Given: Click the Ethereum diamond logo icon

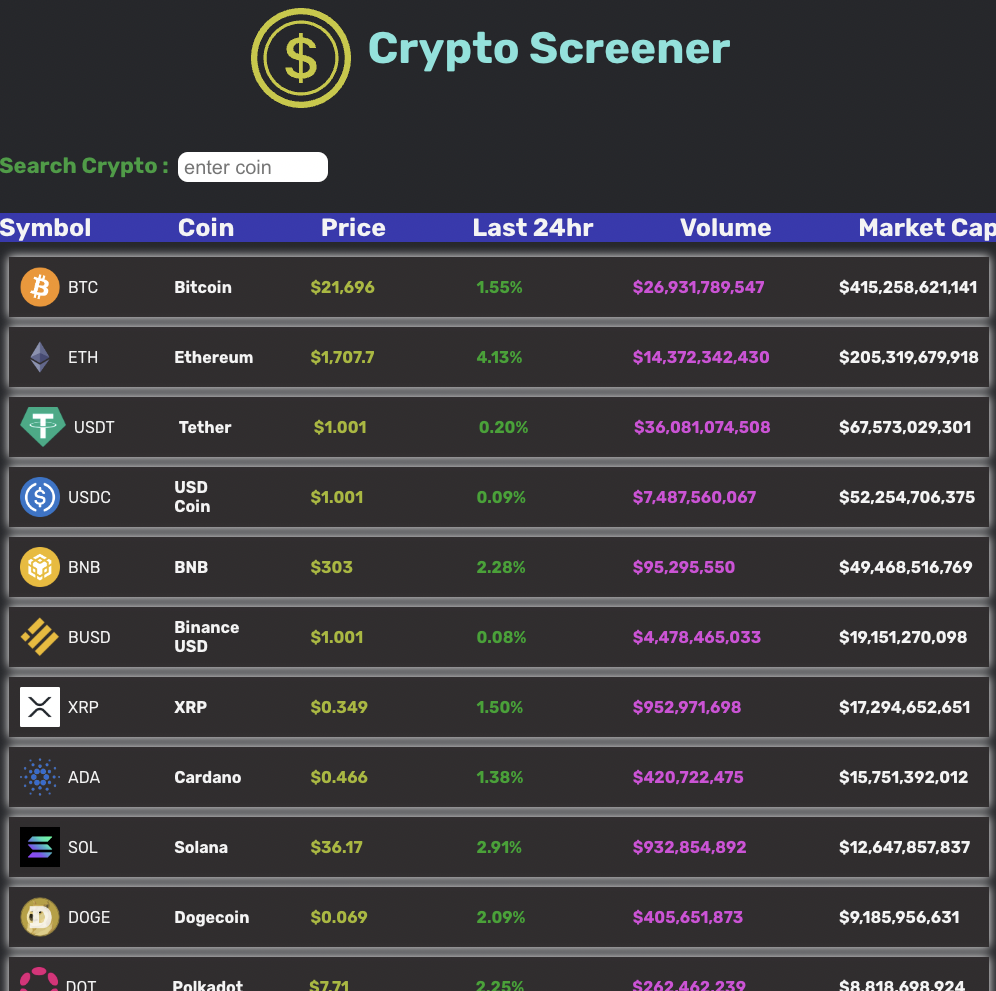Looking at the screenshot, I should 39,357.
